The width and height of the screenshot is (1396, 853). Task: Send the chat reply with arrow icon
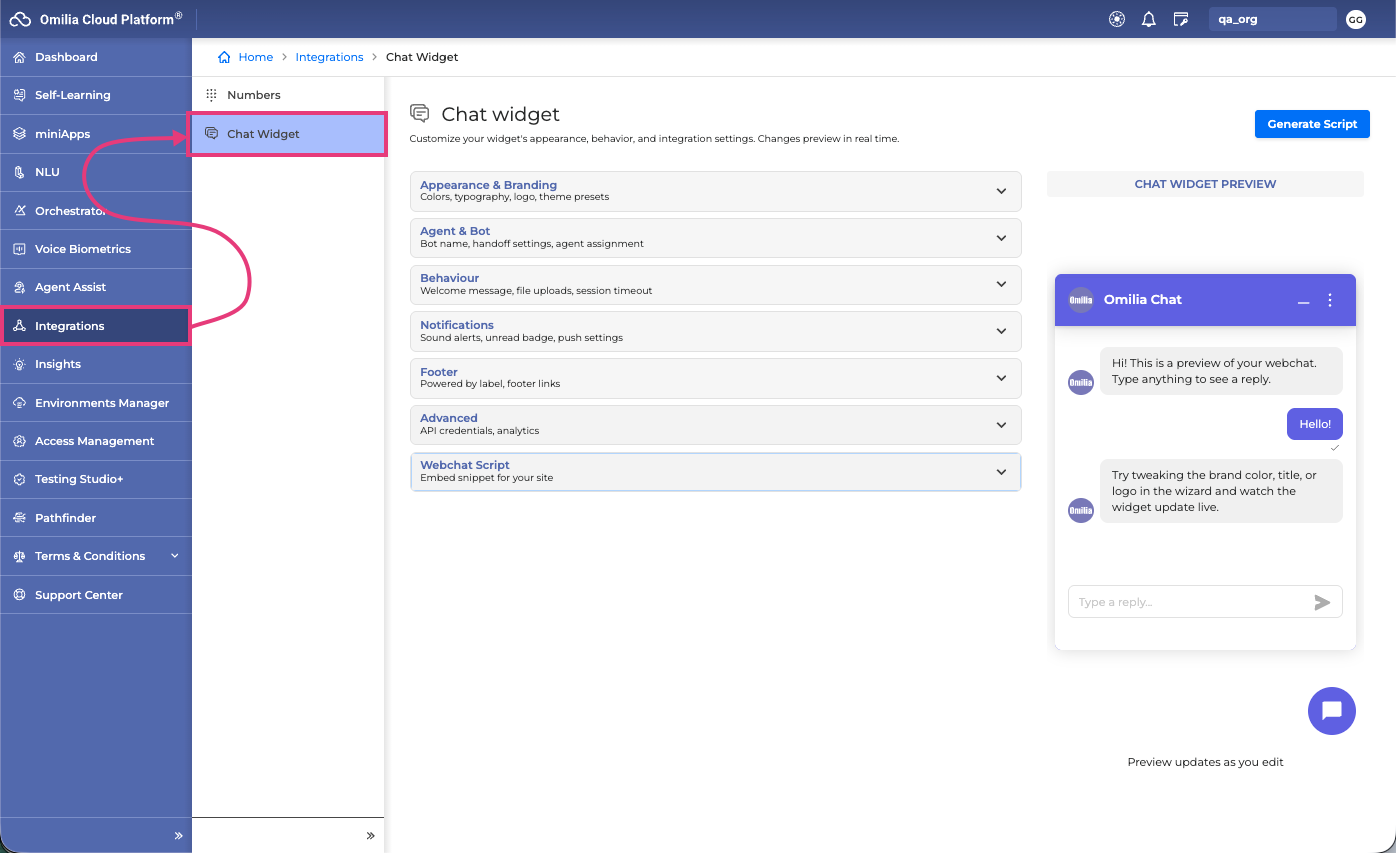[1322, 602]
